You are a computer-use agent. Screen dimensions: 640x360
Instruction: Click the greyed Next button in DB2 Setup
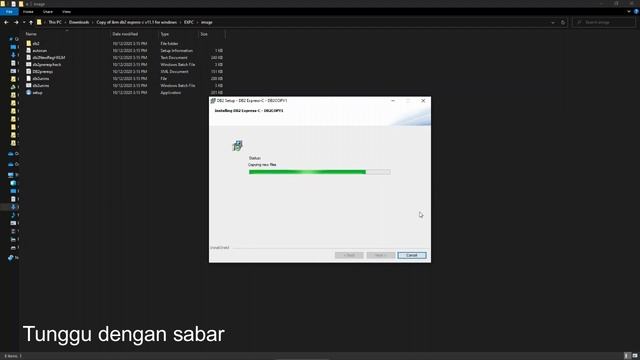pos(380,255)
